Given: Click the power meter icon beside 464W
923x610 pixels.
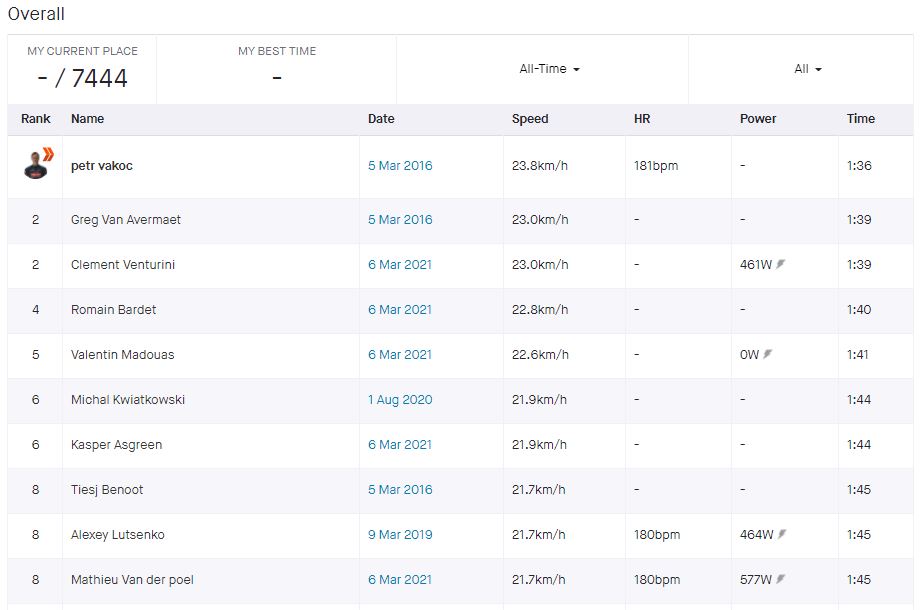Looking at the screenshot, I should click(x=782, y=535).
